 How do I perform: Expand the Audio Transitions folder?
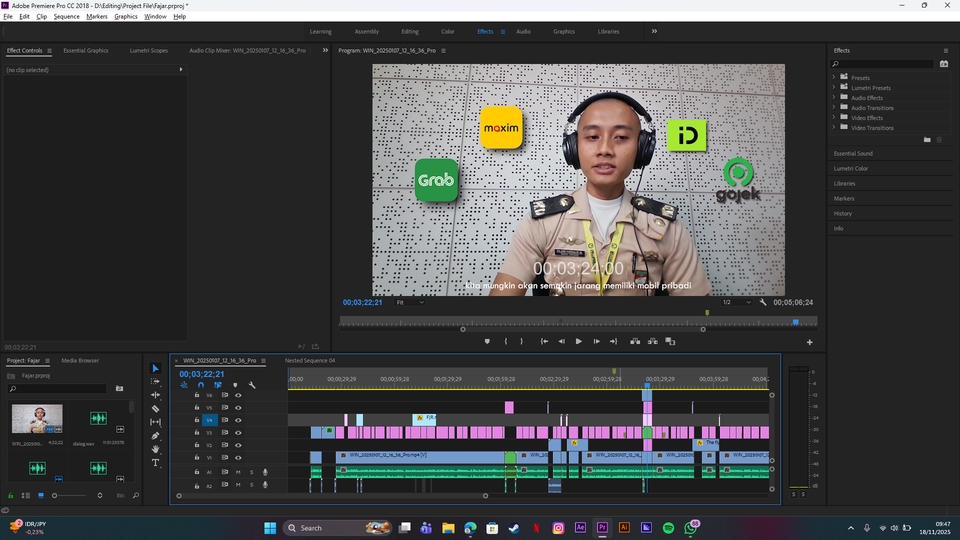pos(834,108)
